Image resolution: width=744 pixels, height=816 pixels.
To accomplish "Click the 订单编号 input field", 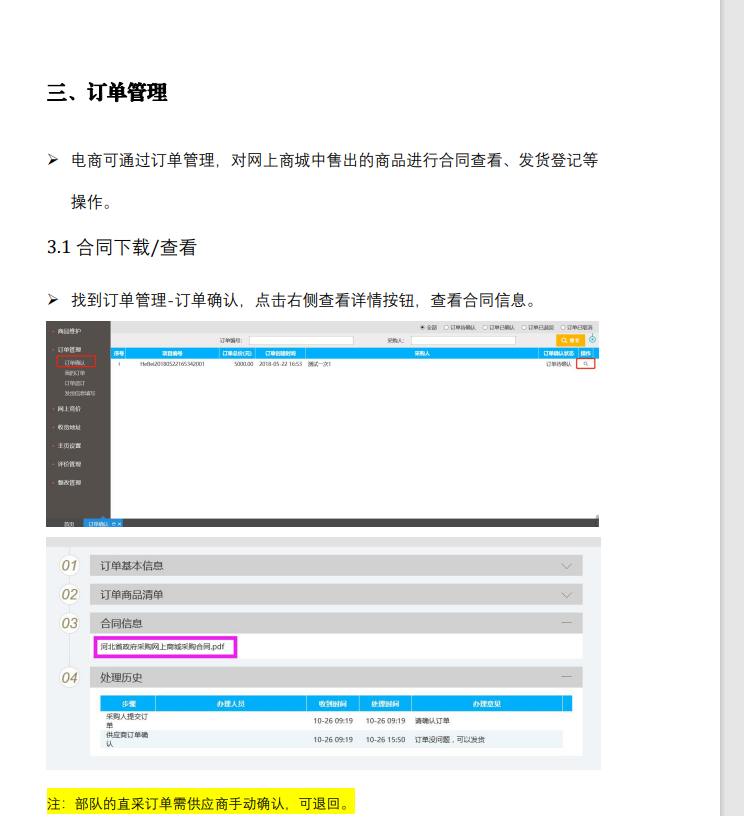I will tap(299, 340).
